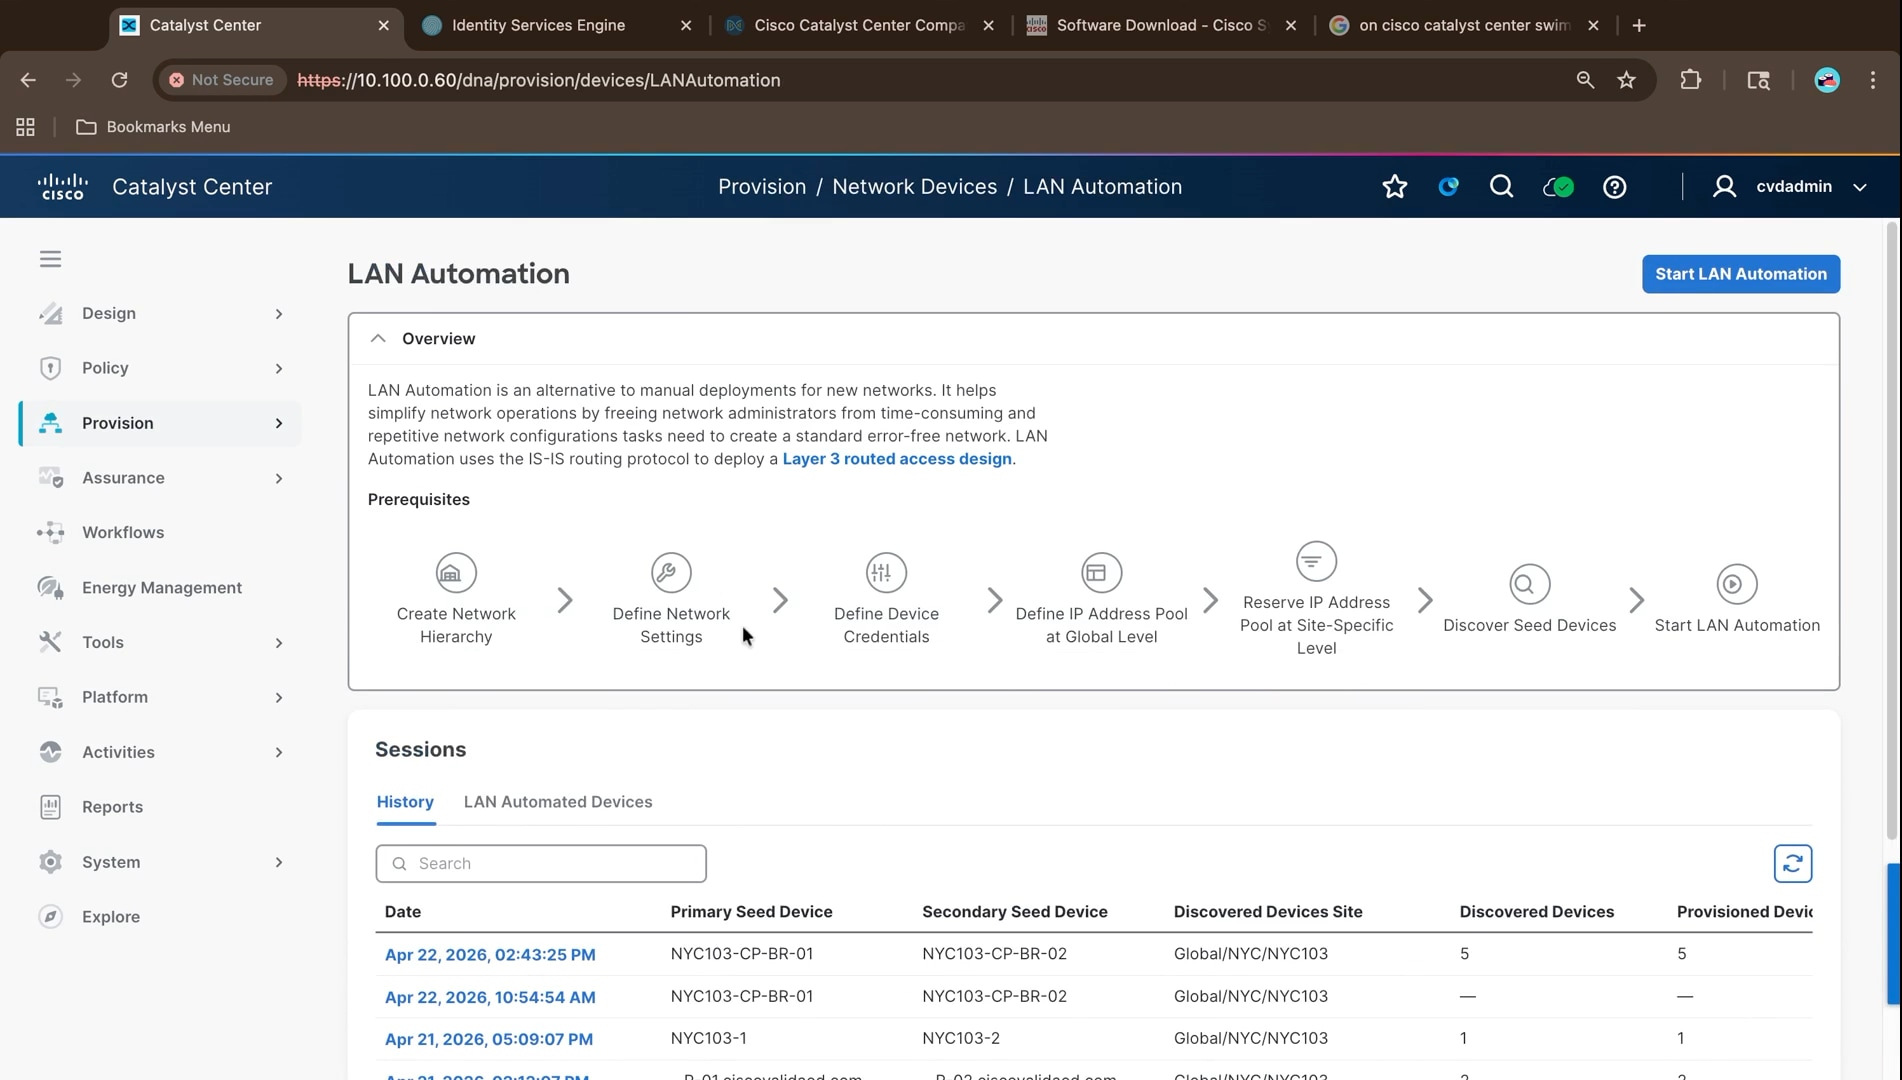Open Energy Management in the sidebar
1902x1080 pixels.
coord(160,588)
